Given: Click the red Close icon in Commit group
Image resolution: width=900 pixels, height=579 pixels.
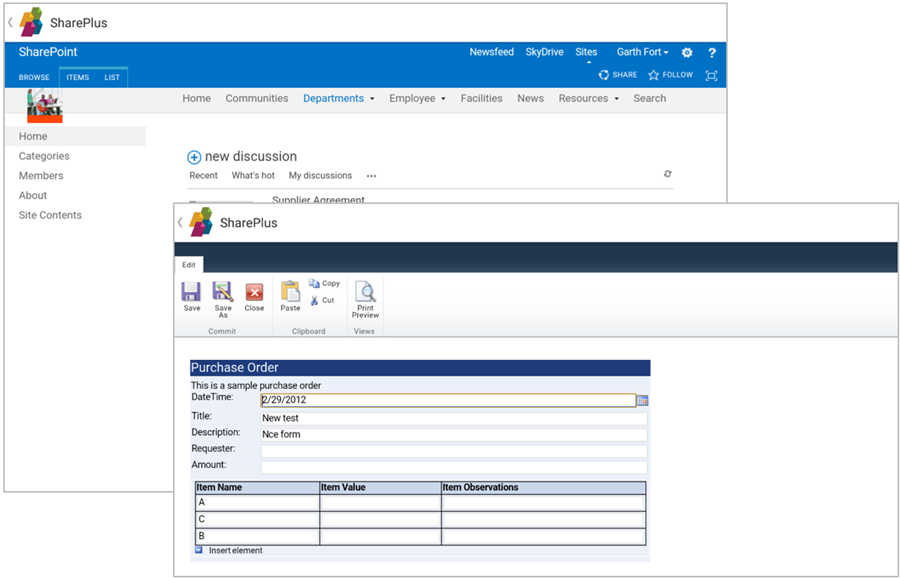Looking at the screenshot, I should pos(254,292).
